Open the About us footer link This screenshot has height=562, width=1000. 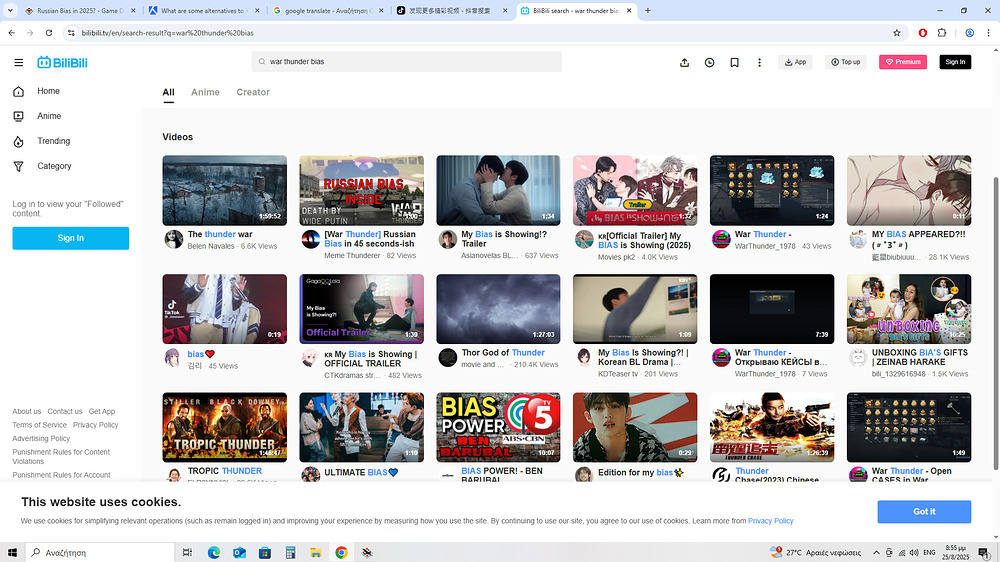[26, 411]
